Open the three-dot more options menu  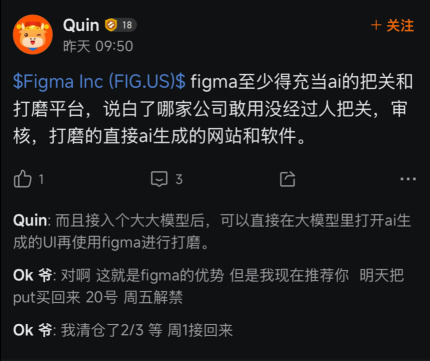click(x=408, y=179)
